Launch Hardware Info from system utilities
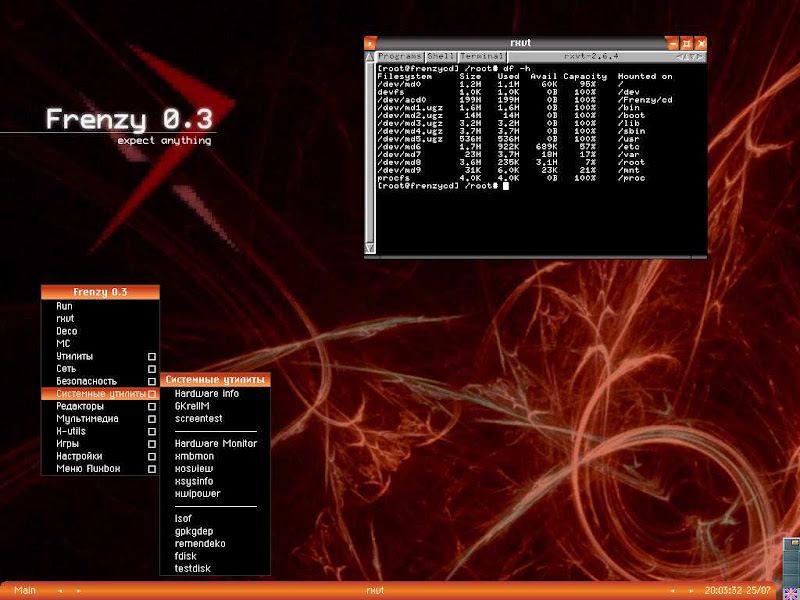The width and height of the screenshot is (800, 600). [x=207, y=394]
